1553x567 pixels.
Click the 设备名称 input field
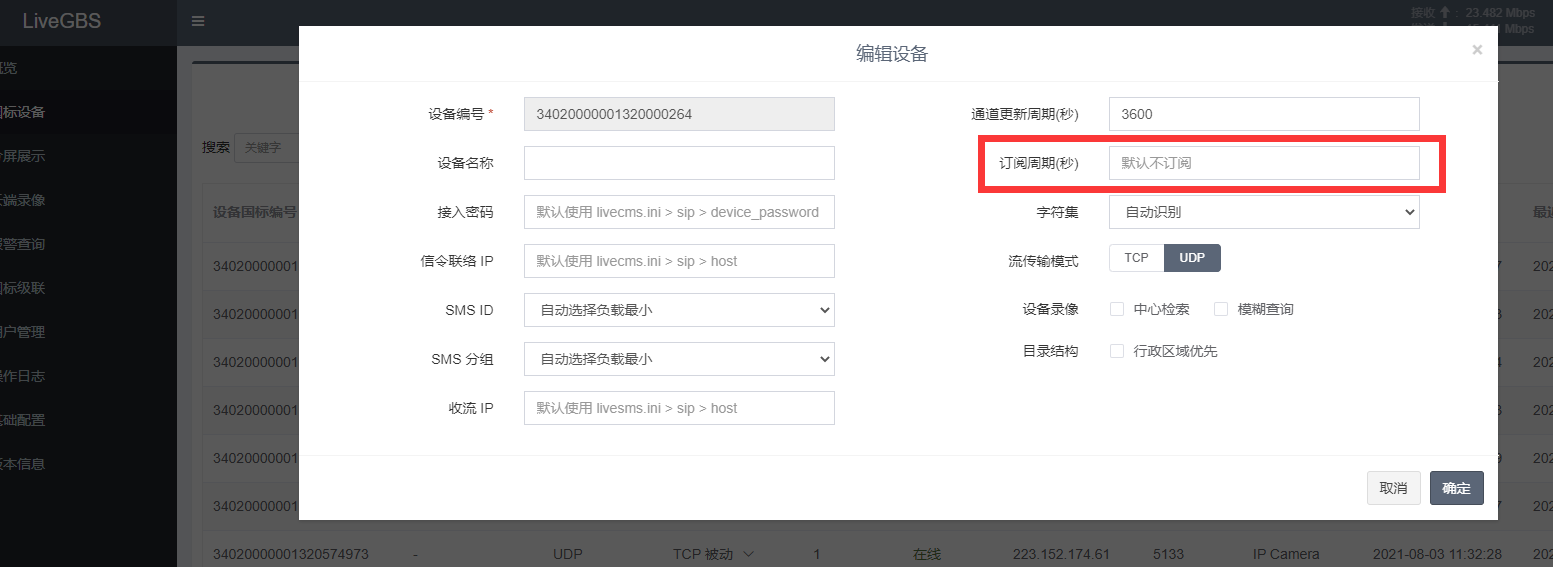[x=679, y=163]
